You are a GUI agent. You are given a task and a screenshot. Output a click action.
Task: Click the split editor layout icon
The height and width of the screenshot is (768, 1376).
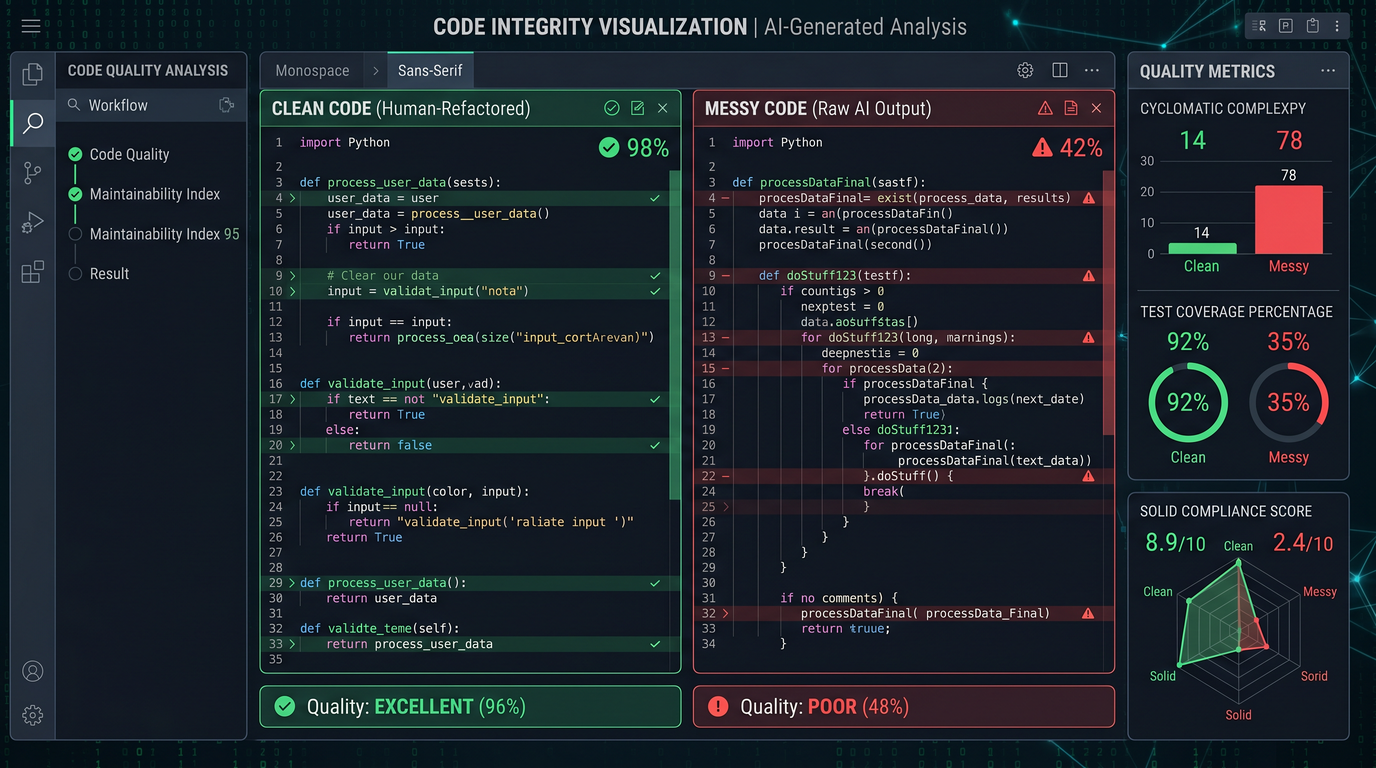(1060, 70)
